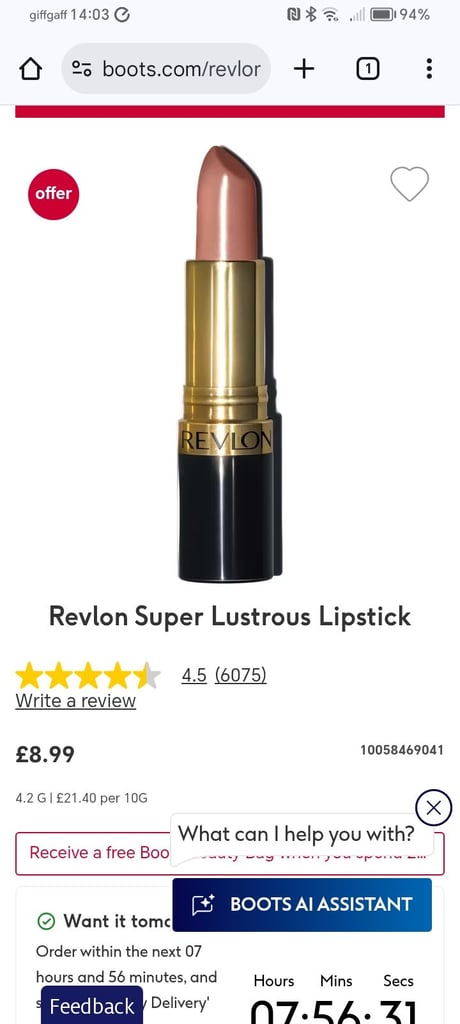460x1024 pixels.
Task: Tap the 'What can I help you with?' bubble
Action: coord(296,834)
